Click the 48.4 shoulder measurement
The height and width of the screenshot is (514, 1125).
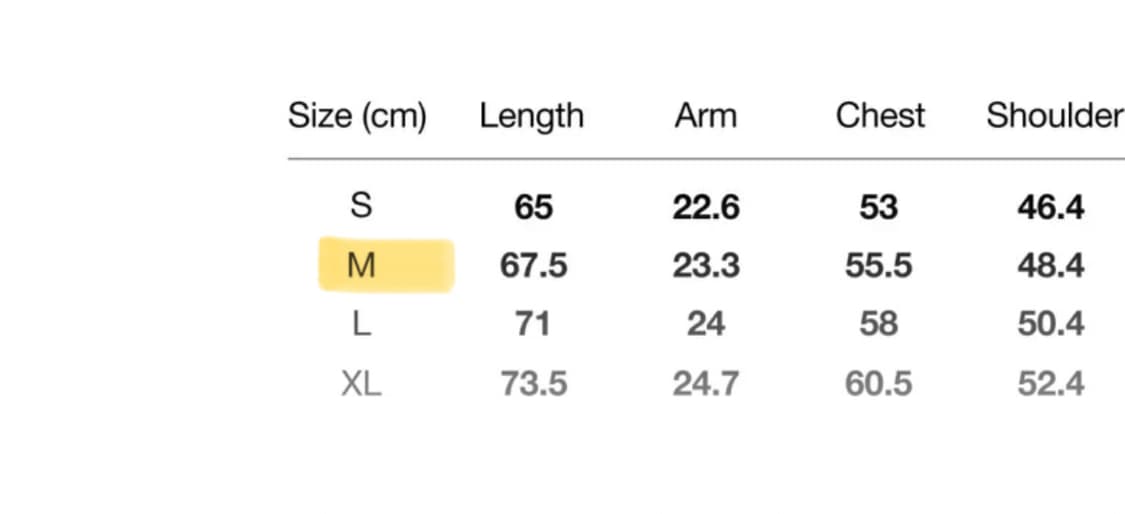(x=1051, y=266)
